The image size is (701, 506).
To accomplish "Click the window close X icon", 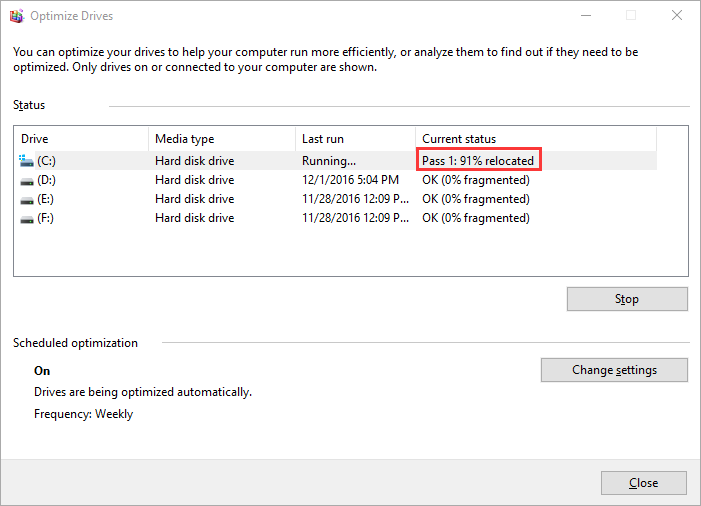I will point(677,15).
